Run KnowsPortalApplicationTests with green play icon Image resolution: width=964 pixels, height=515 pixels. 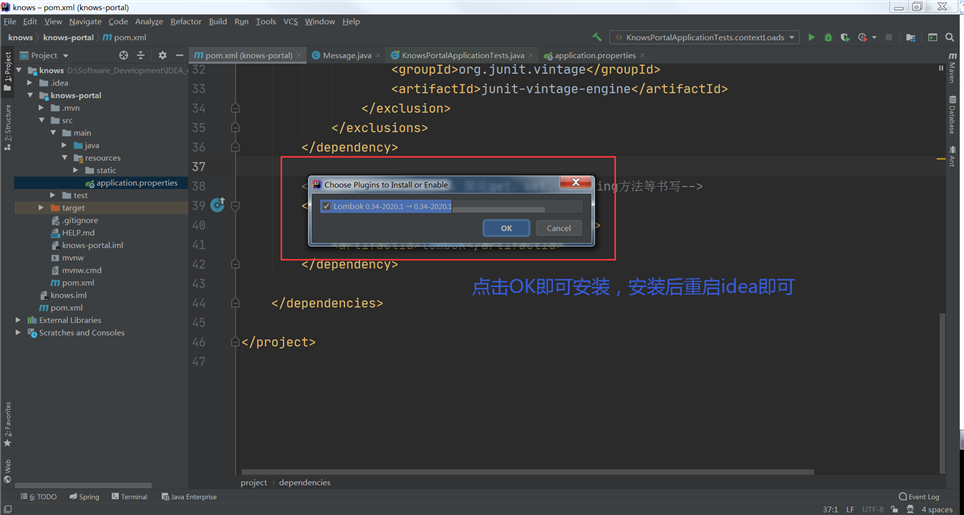pos(811,37)
